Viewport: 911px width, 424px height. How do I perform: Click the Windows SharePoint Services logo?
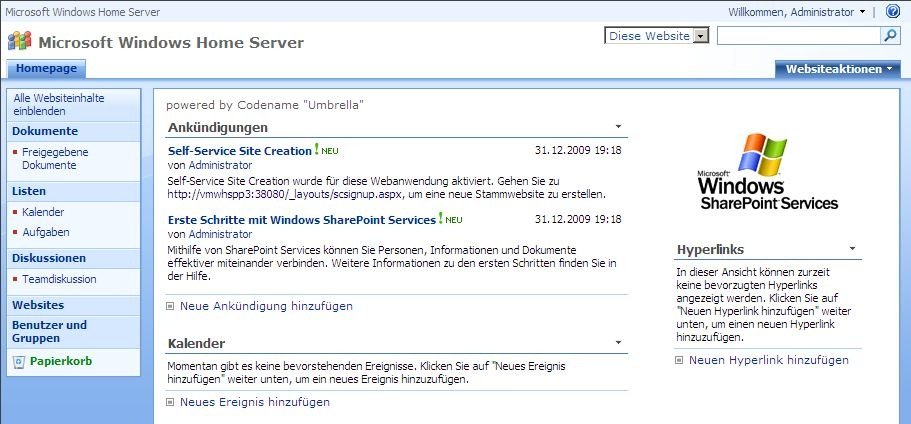click(767, 172)
